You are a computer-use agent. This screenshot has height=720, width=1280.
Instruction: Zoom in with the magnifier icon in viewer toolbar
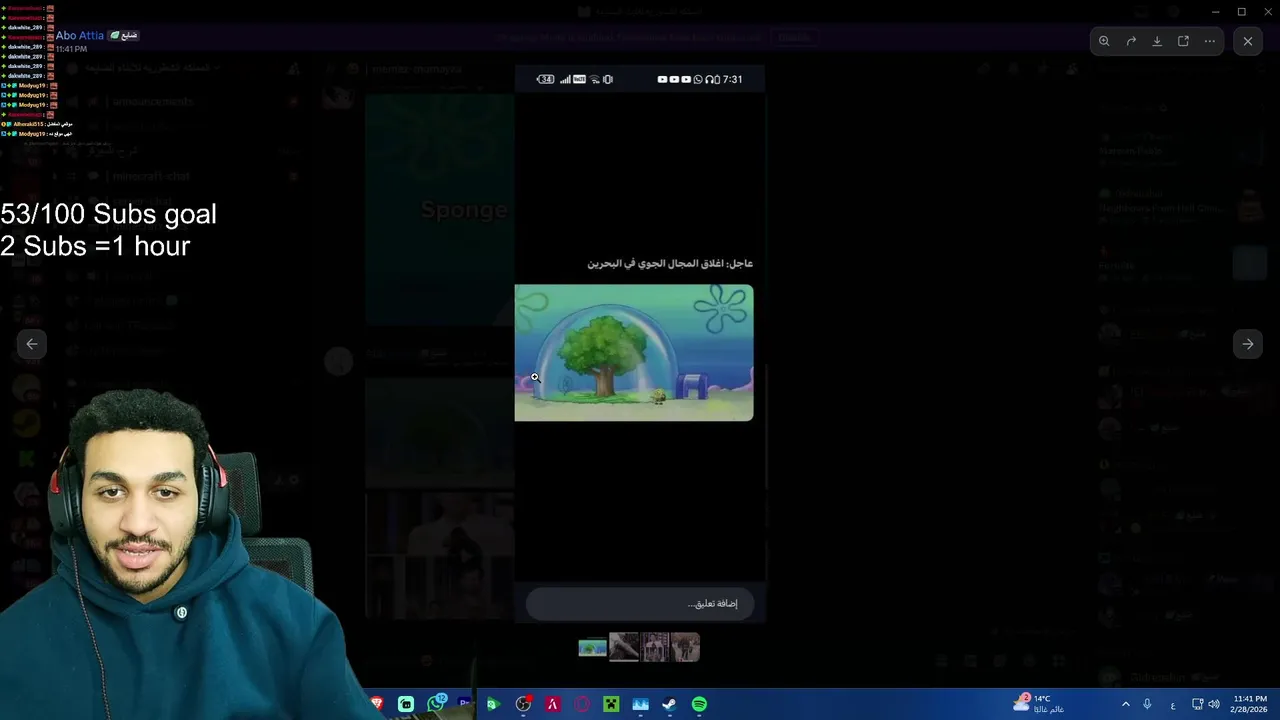[1104, 41]
